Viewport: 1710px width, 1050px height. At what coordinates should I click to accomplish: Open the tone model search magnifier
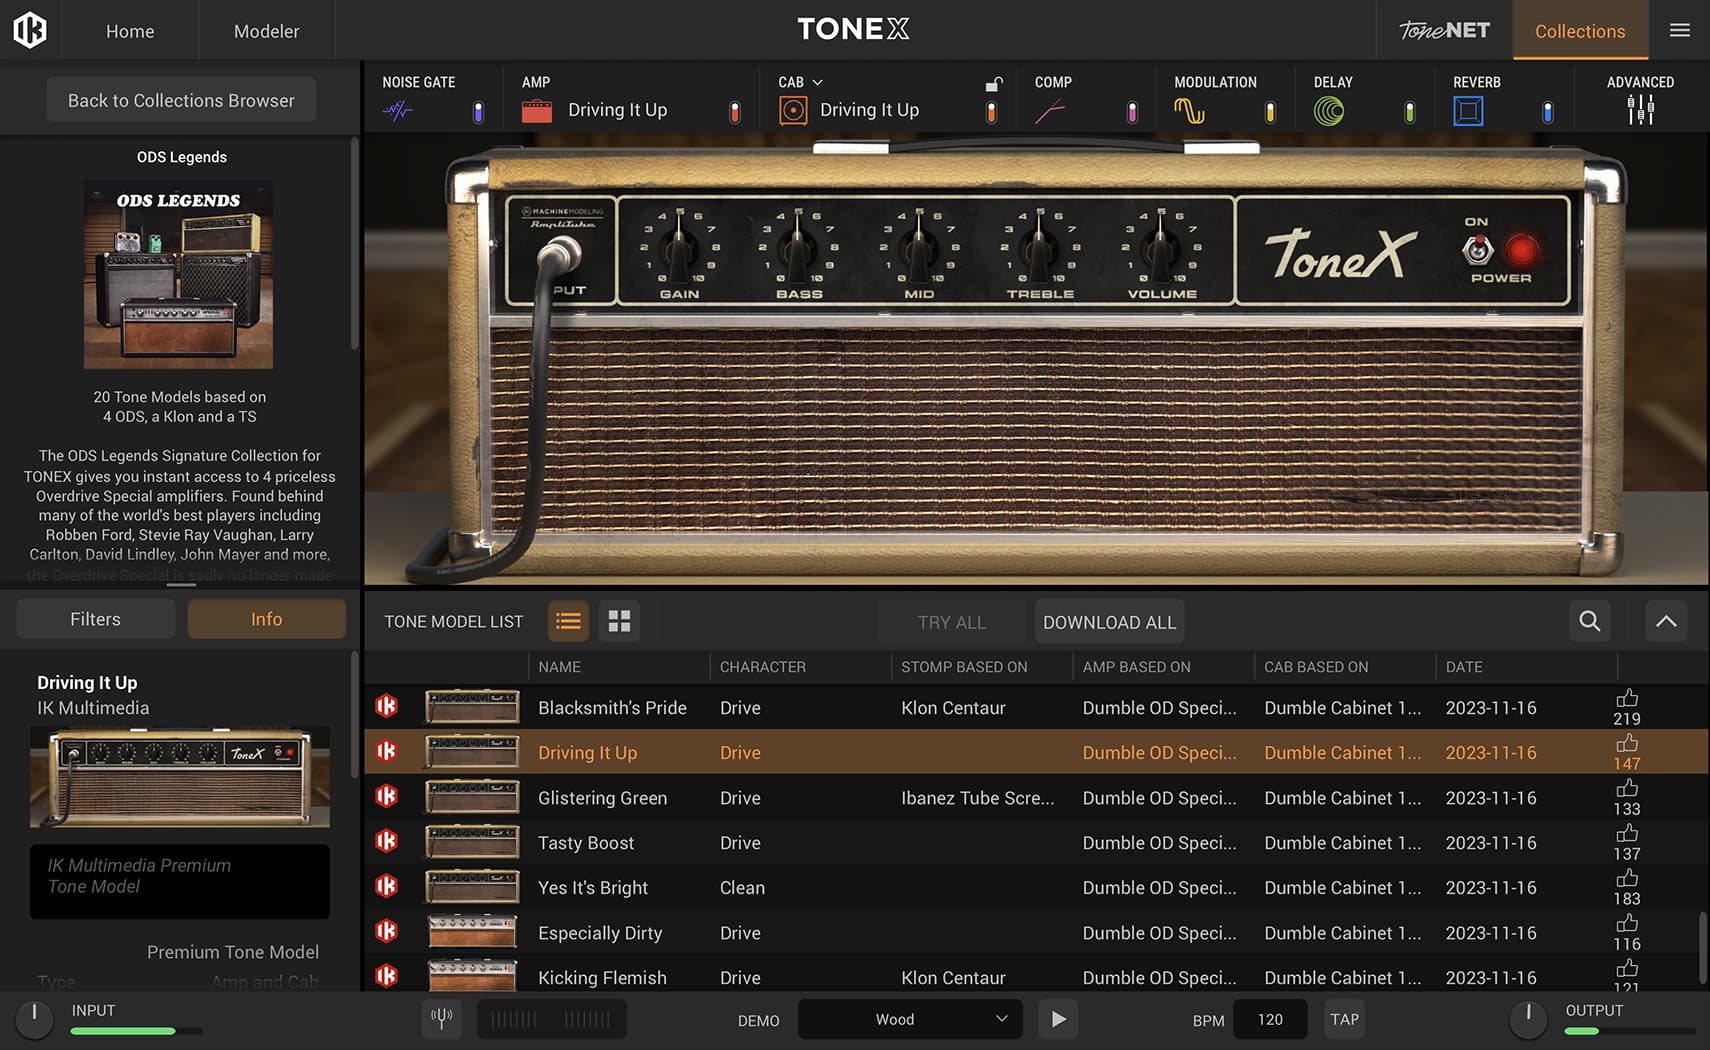tap(1589, 621)
